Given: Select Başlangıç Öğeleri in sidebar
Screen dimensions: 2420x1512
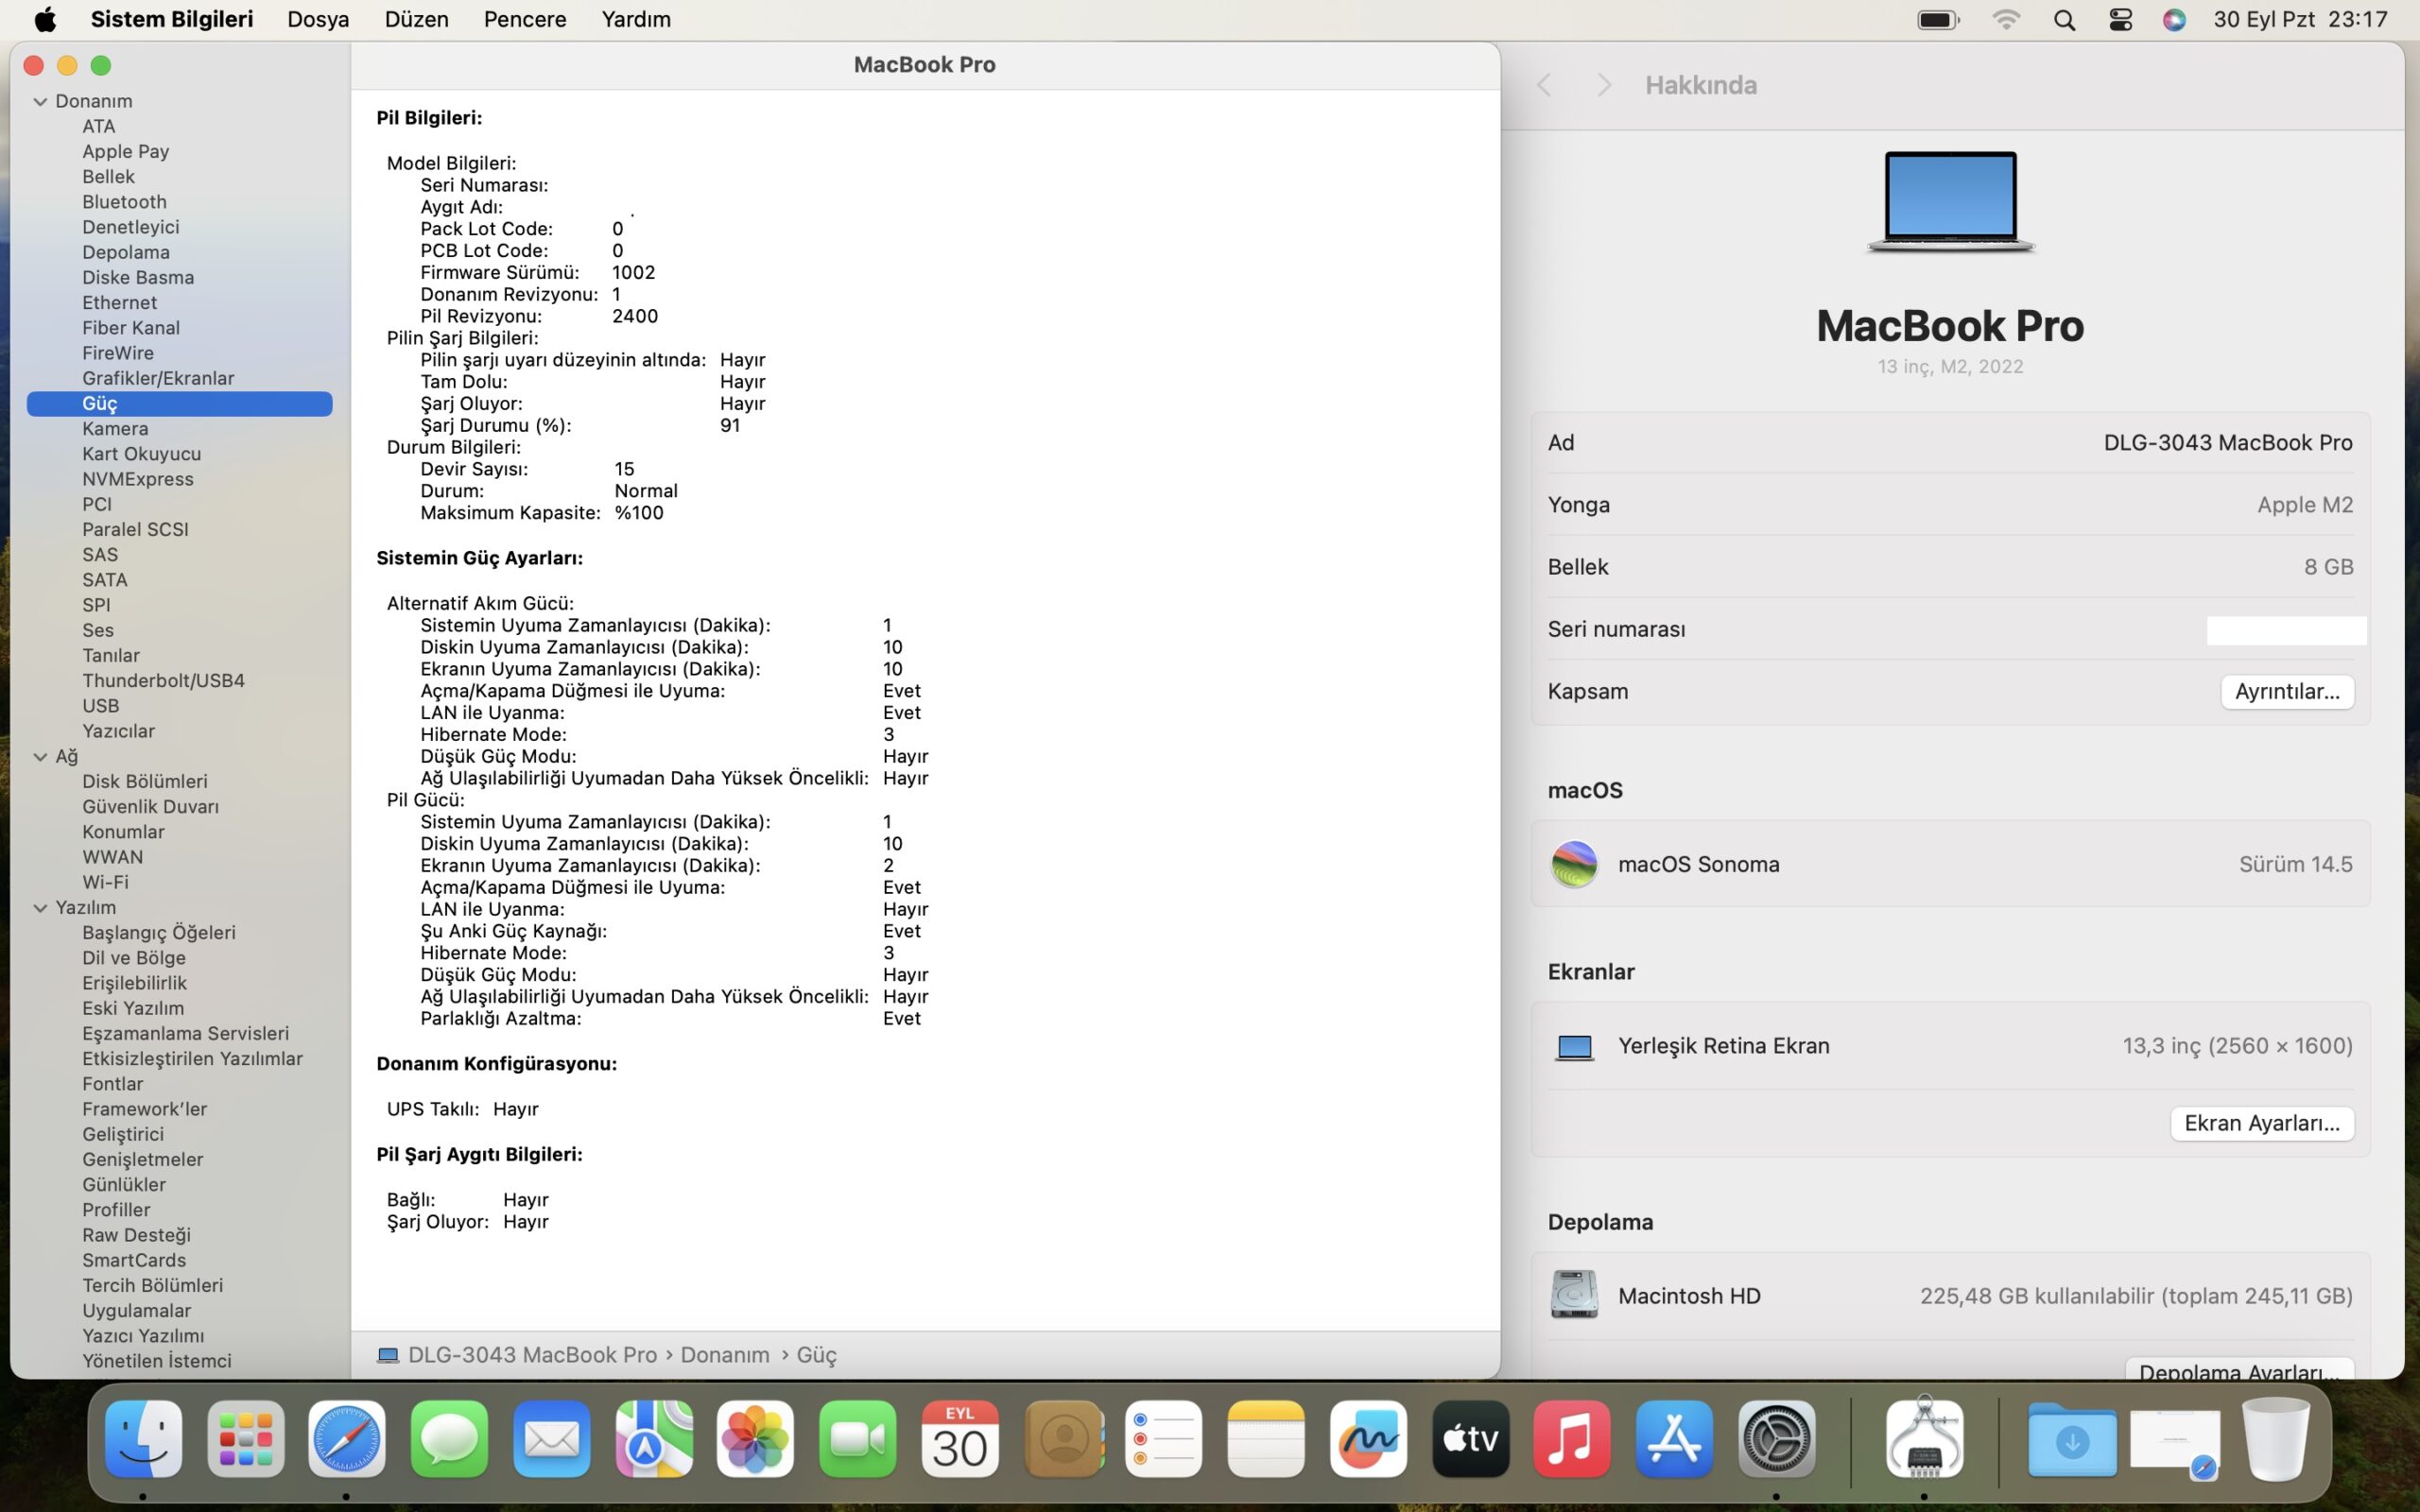Looking at the screenshot, I should point(159,933).
